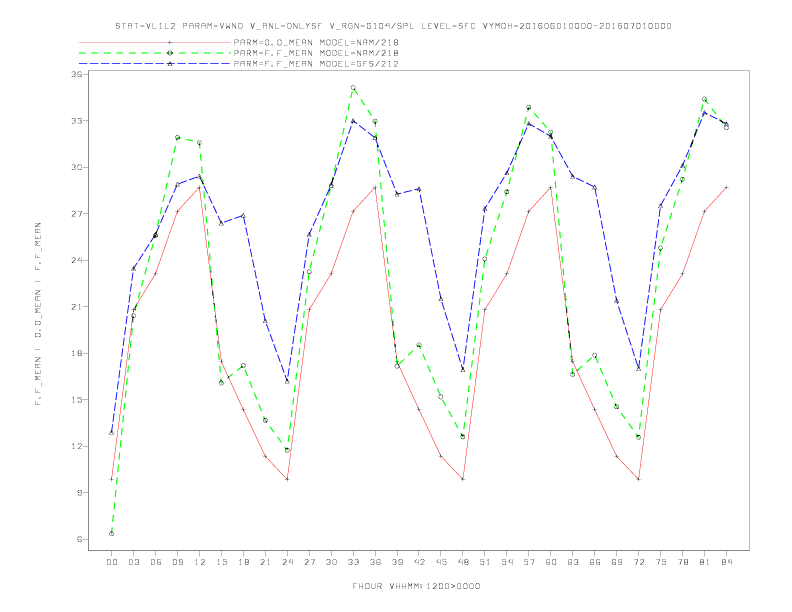The height and width of the screenshot is (612, 792).
Task: Click x-axis tick label 36
Action: [375, 562]
